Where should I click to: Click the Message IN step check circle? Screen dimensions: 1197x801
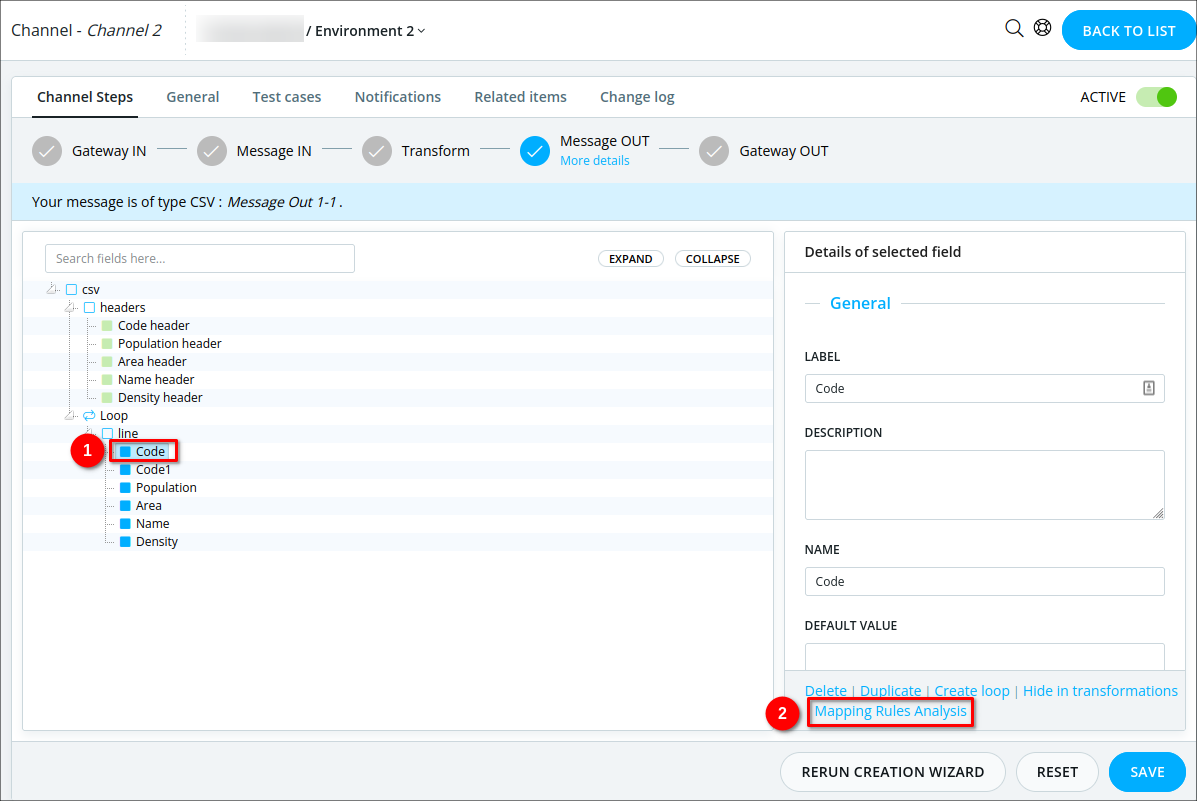[x=211, y=151]
